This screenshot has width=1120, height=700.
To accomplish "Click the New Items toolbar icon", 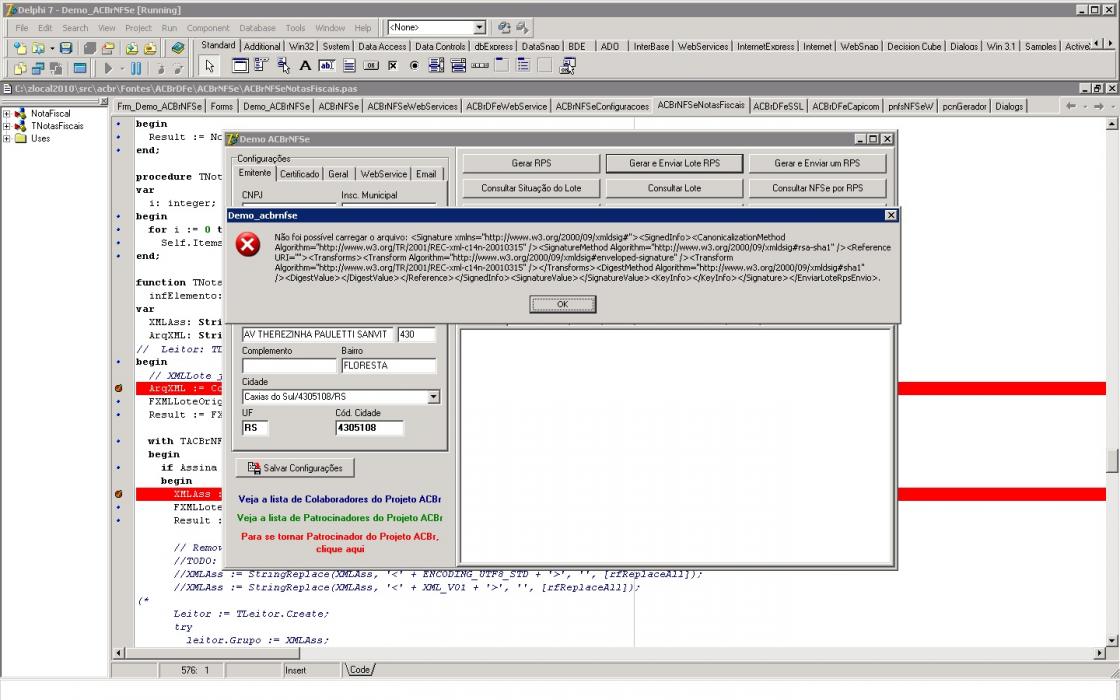I will point(20,48).
